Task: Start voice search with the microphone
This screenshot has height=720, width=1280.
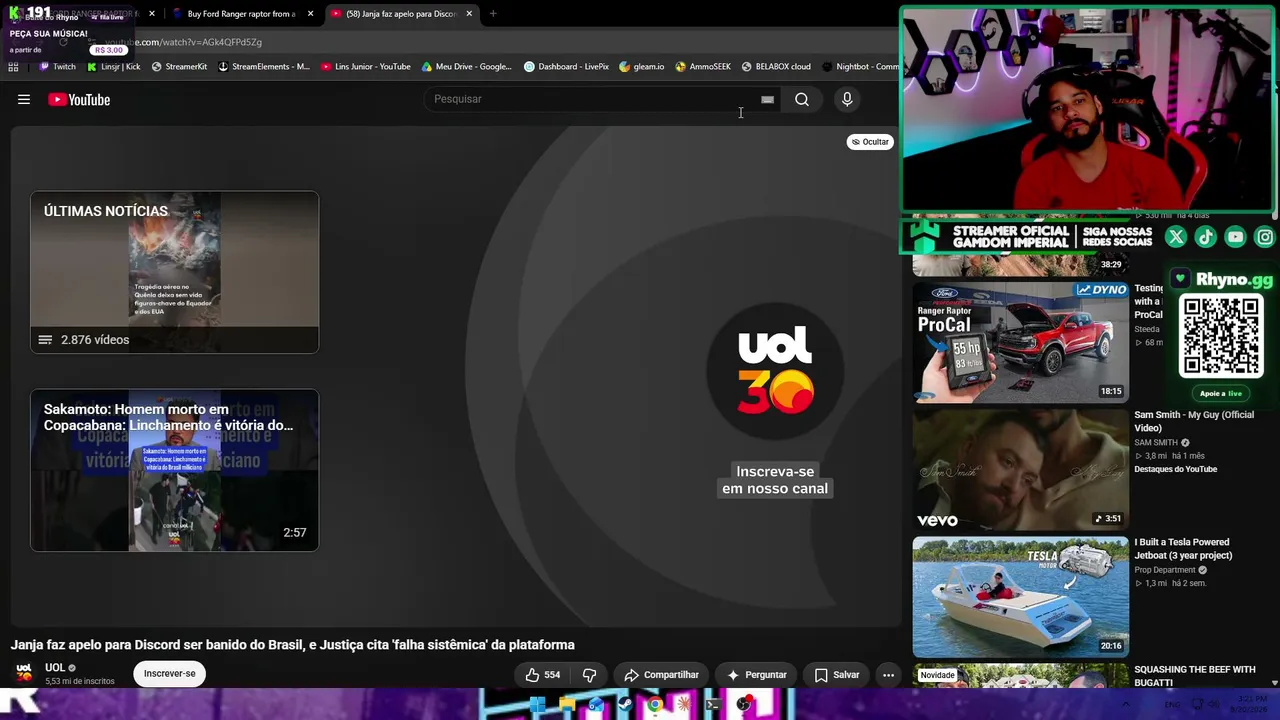Action: [x=847, y=99]
